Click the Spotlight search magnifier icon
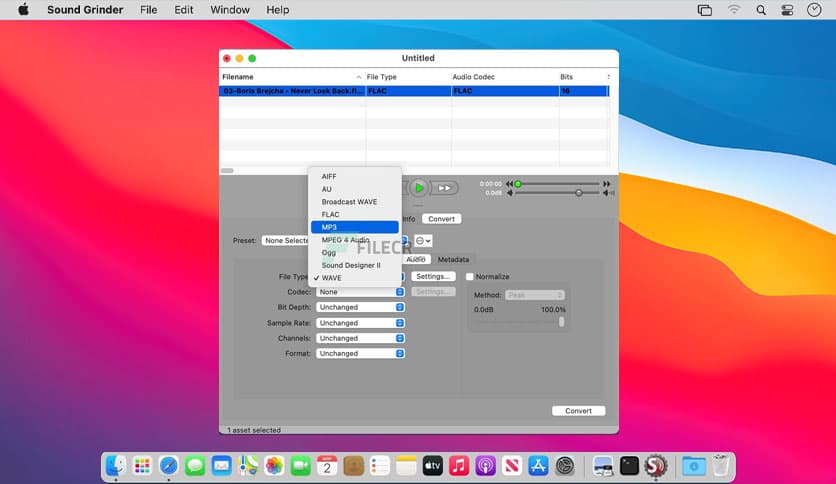Viewport: 836px width, 484px height. coord(761,10)
